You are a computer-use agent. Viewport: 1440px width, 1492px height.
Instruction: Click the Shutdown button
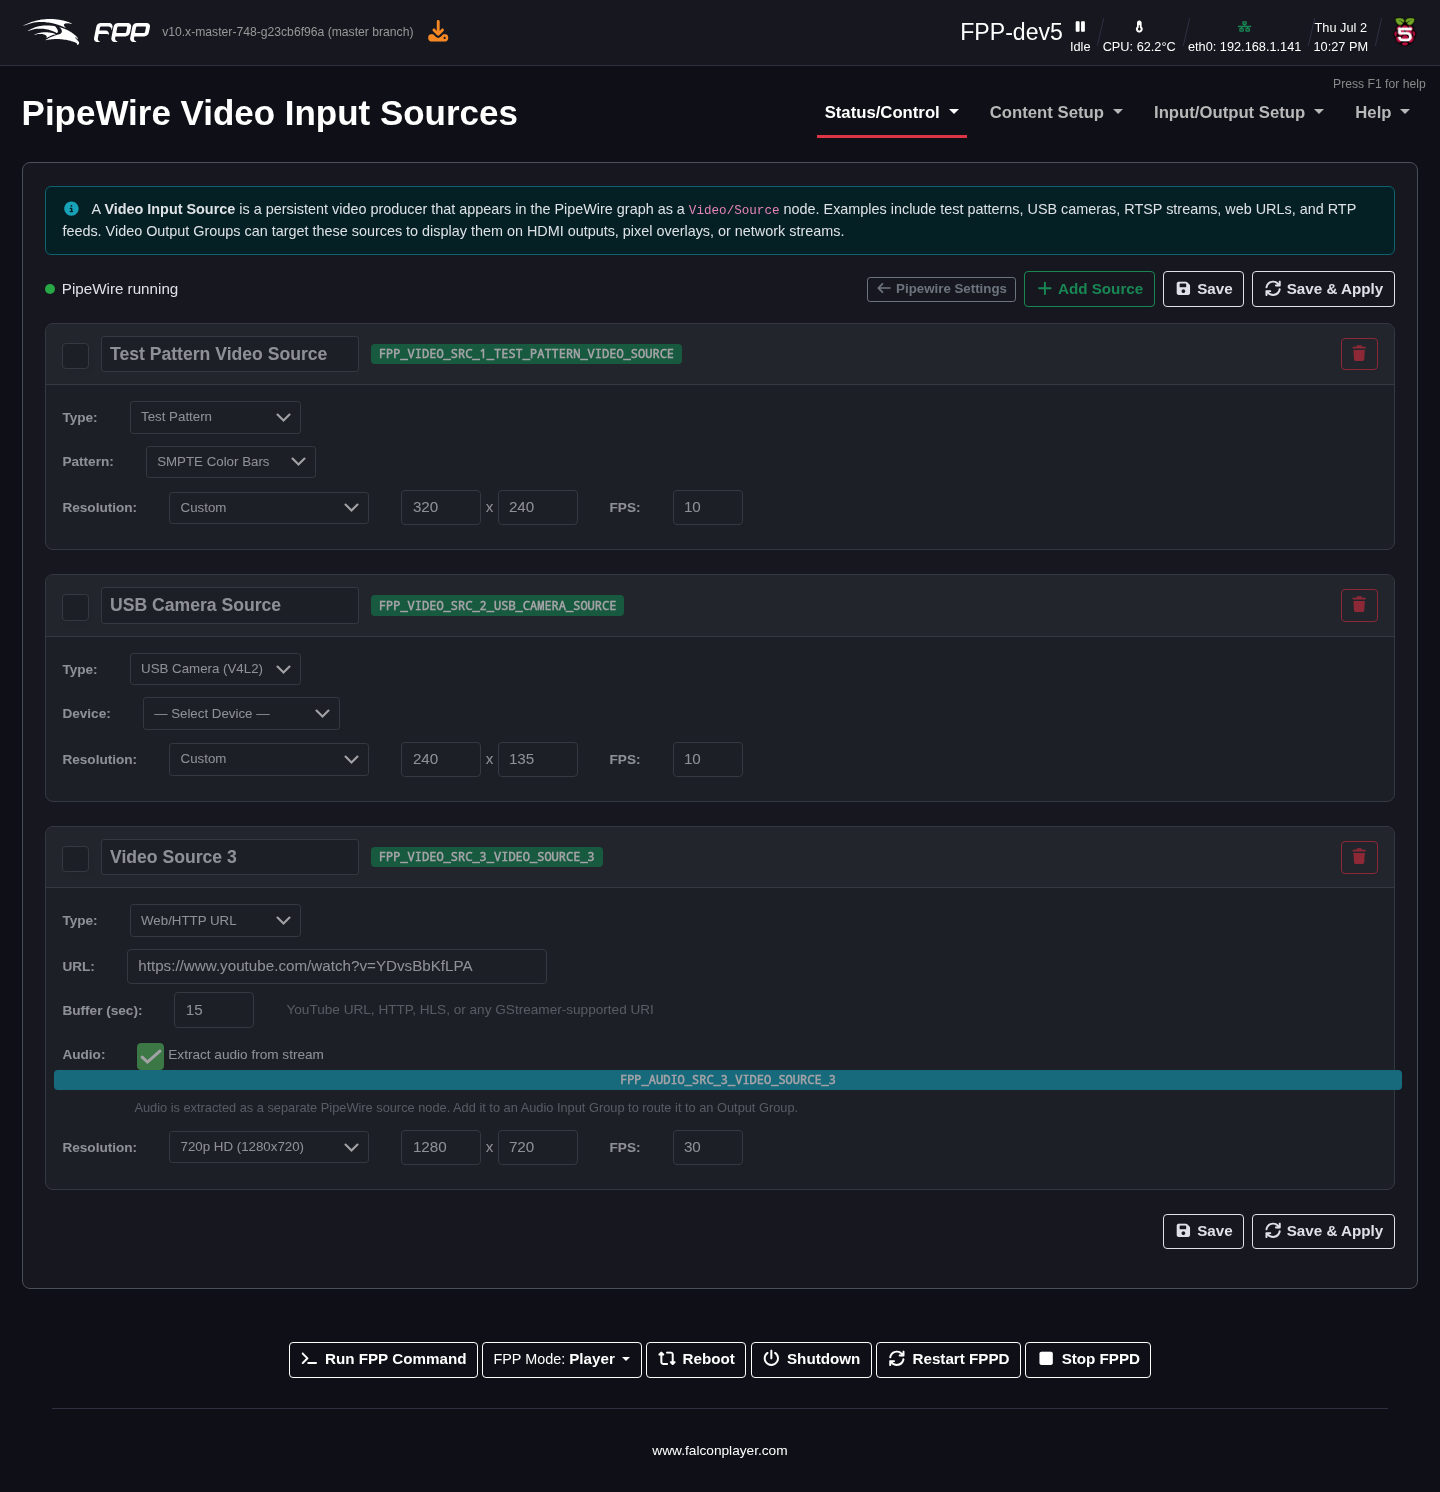pos(811,1359)
